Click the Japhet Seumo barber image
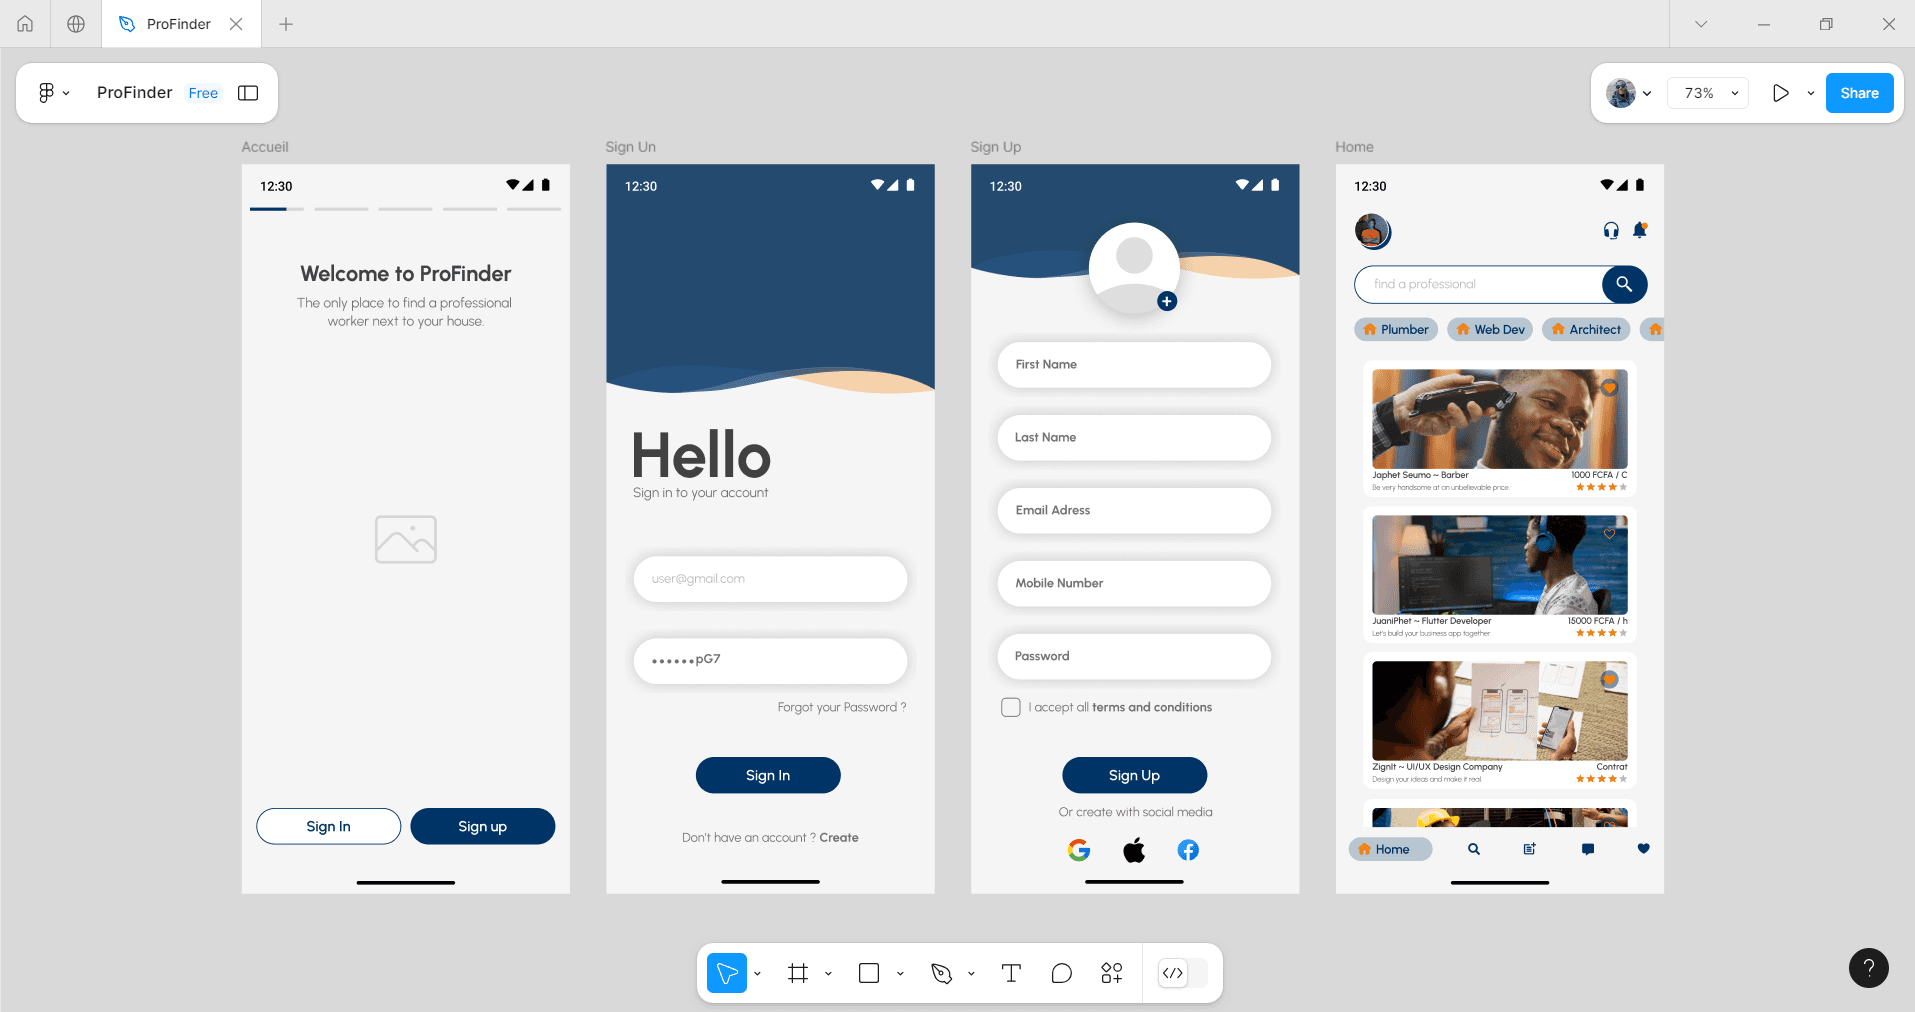1915x1012 pixels. (1500, 419)
